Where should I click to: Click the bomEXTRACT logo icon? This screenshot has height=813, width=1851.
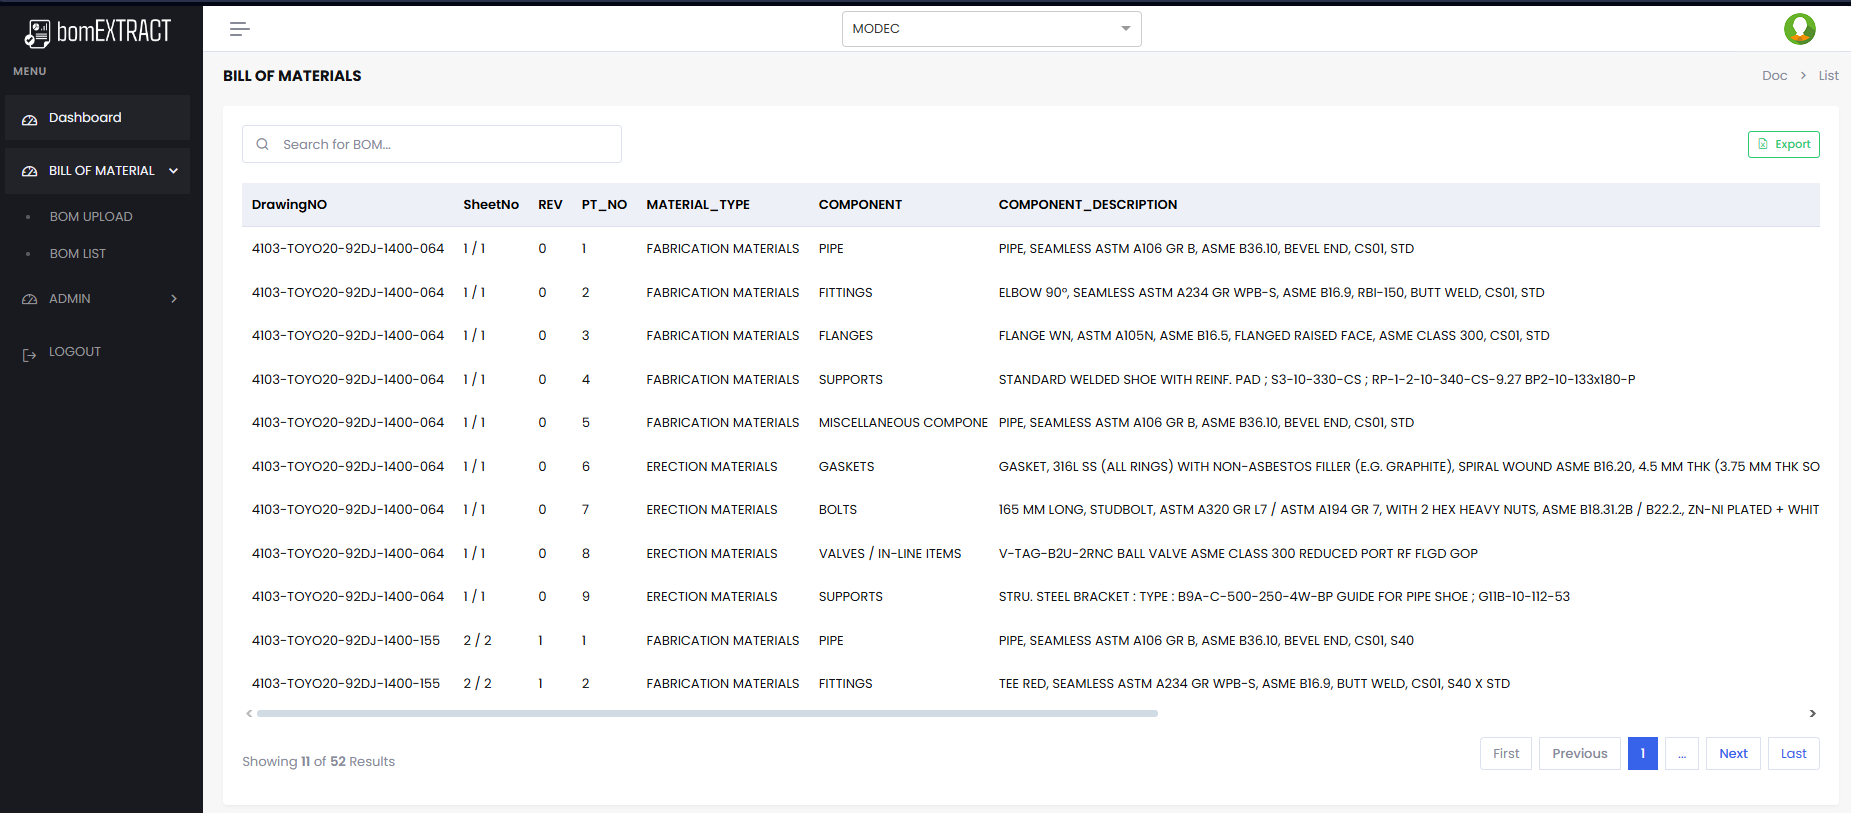37,34
